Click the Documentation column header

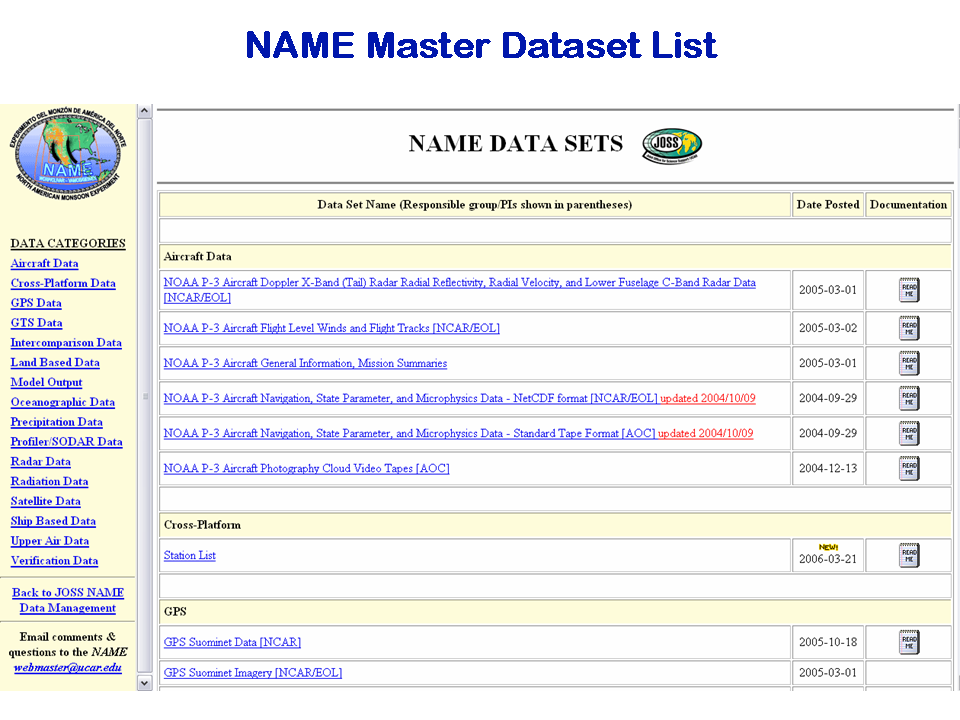pos(909,204)
